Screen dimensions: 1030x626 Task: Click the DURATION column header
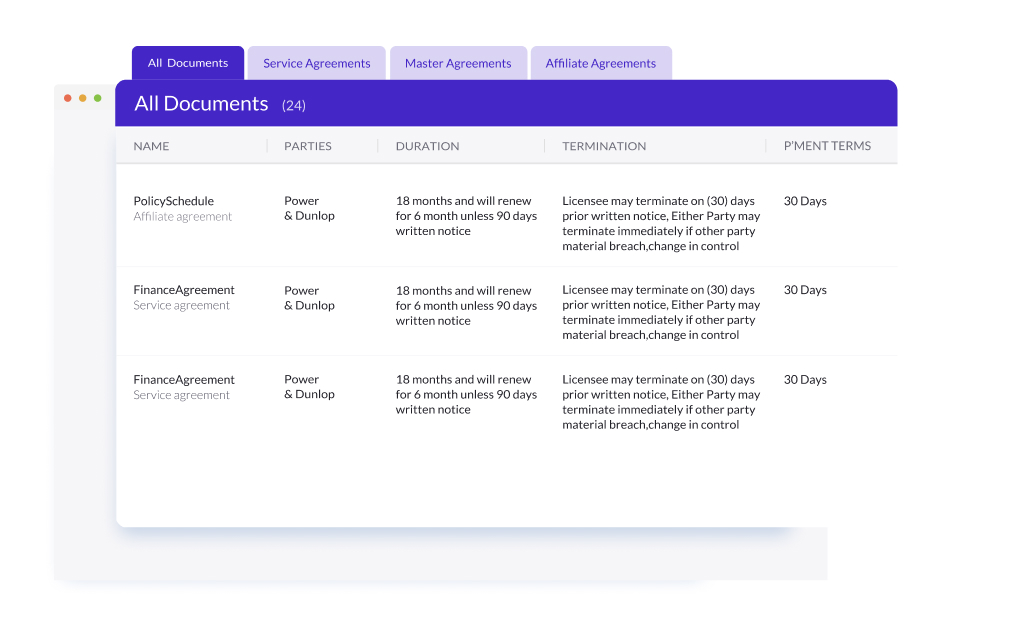point(427,146)
